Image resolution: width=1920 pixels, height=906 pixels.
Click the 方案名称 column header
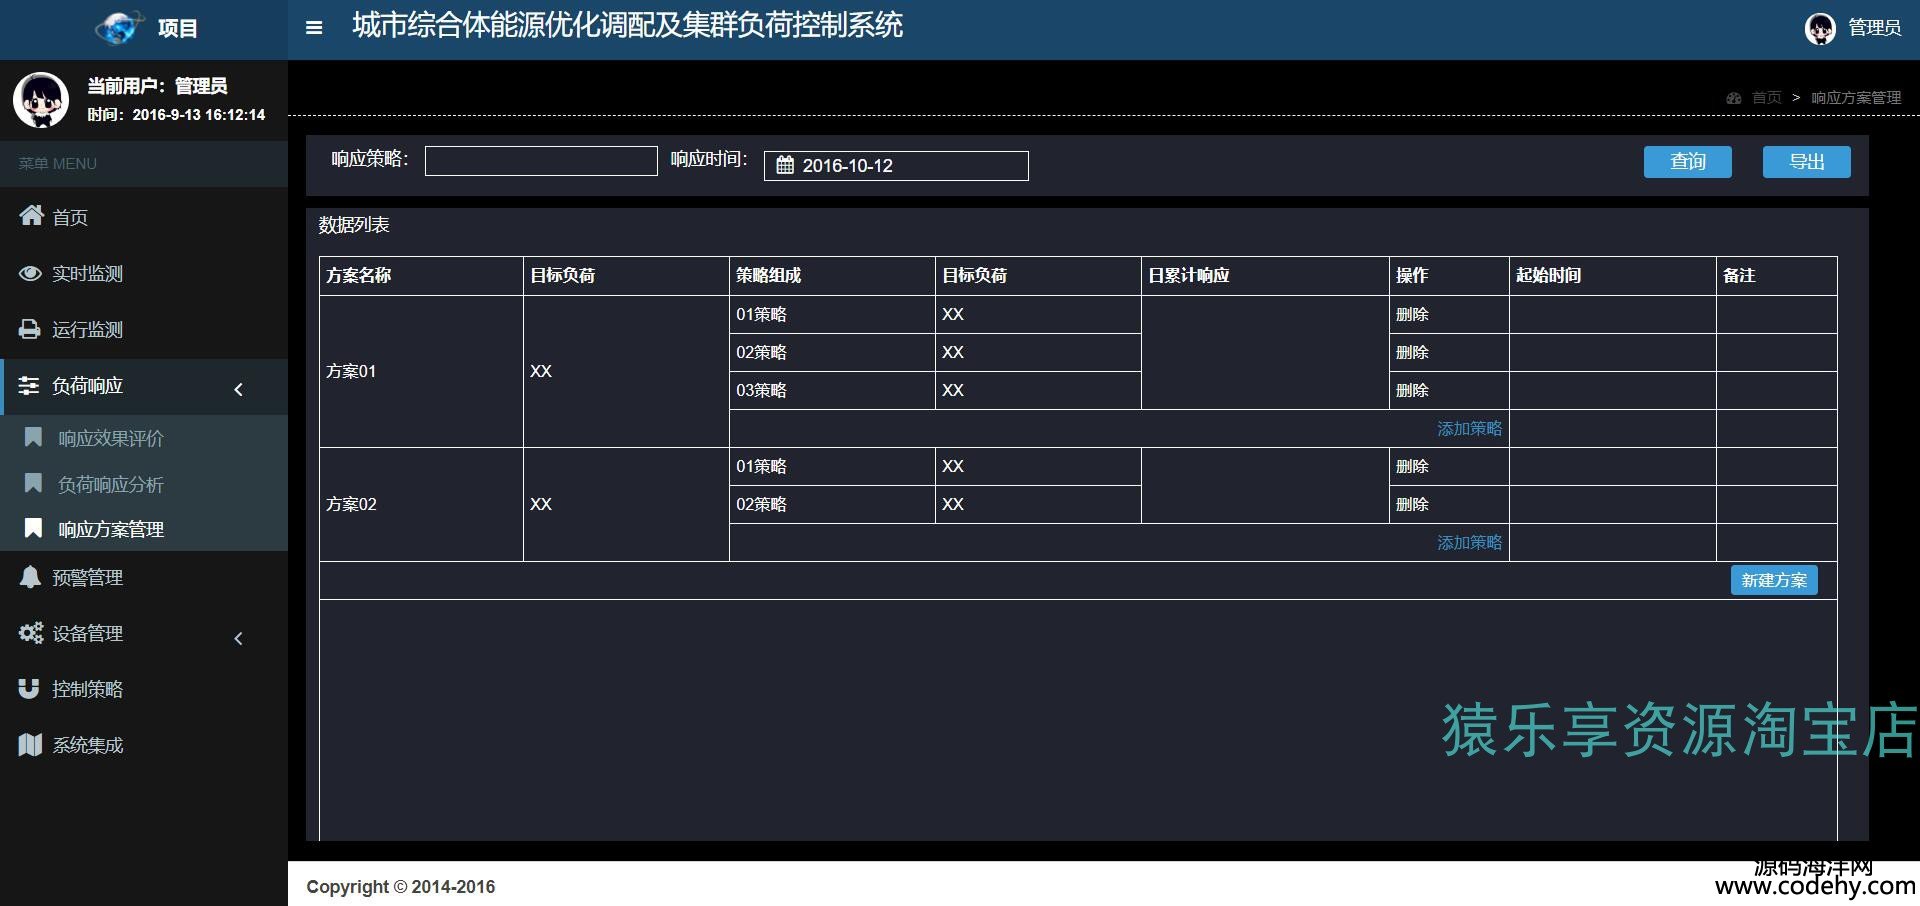click(x=421, y=275)
